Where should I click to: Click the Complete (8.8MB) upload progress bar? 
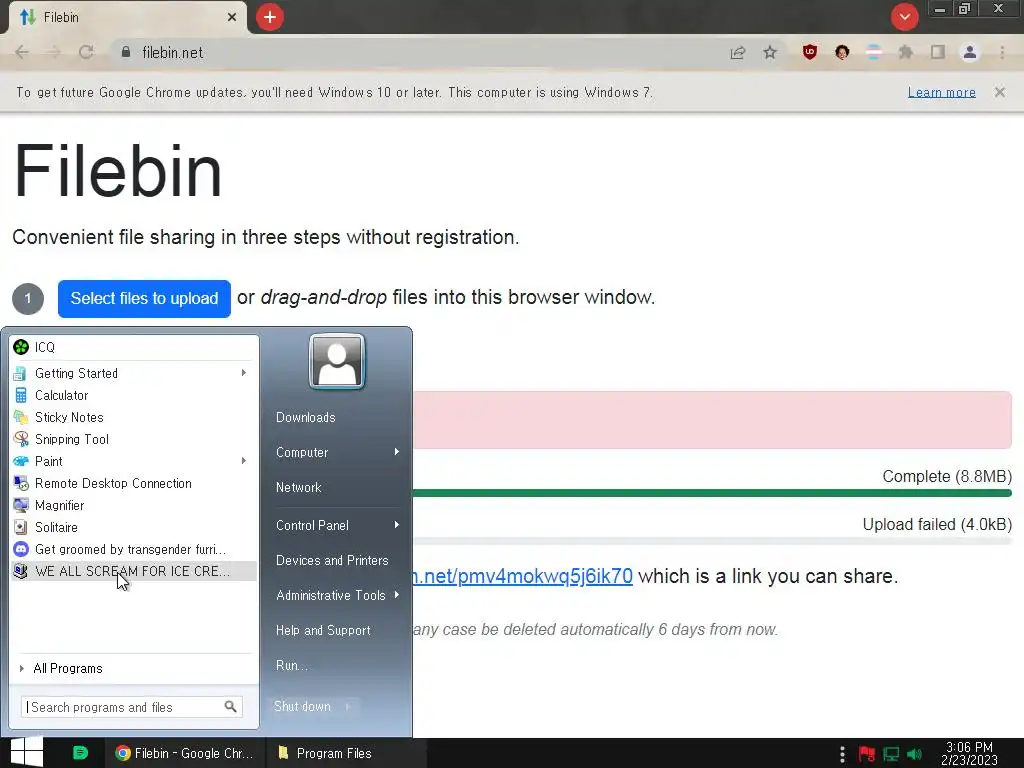pyautogui.click(x=712, y=493)
